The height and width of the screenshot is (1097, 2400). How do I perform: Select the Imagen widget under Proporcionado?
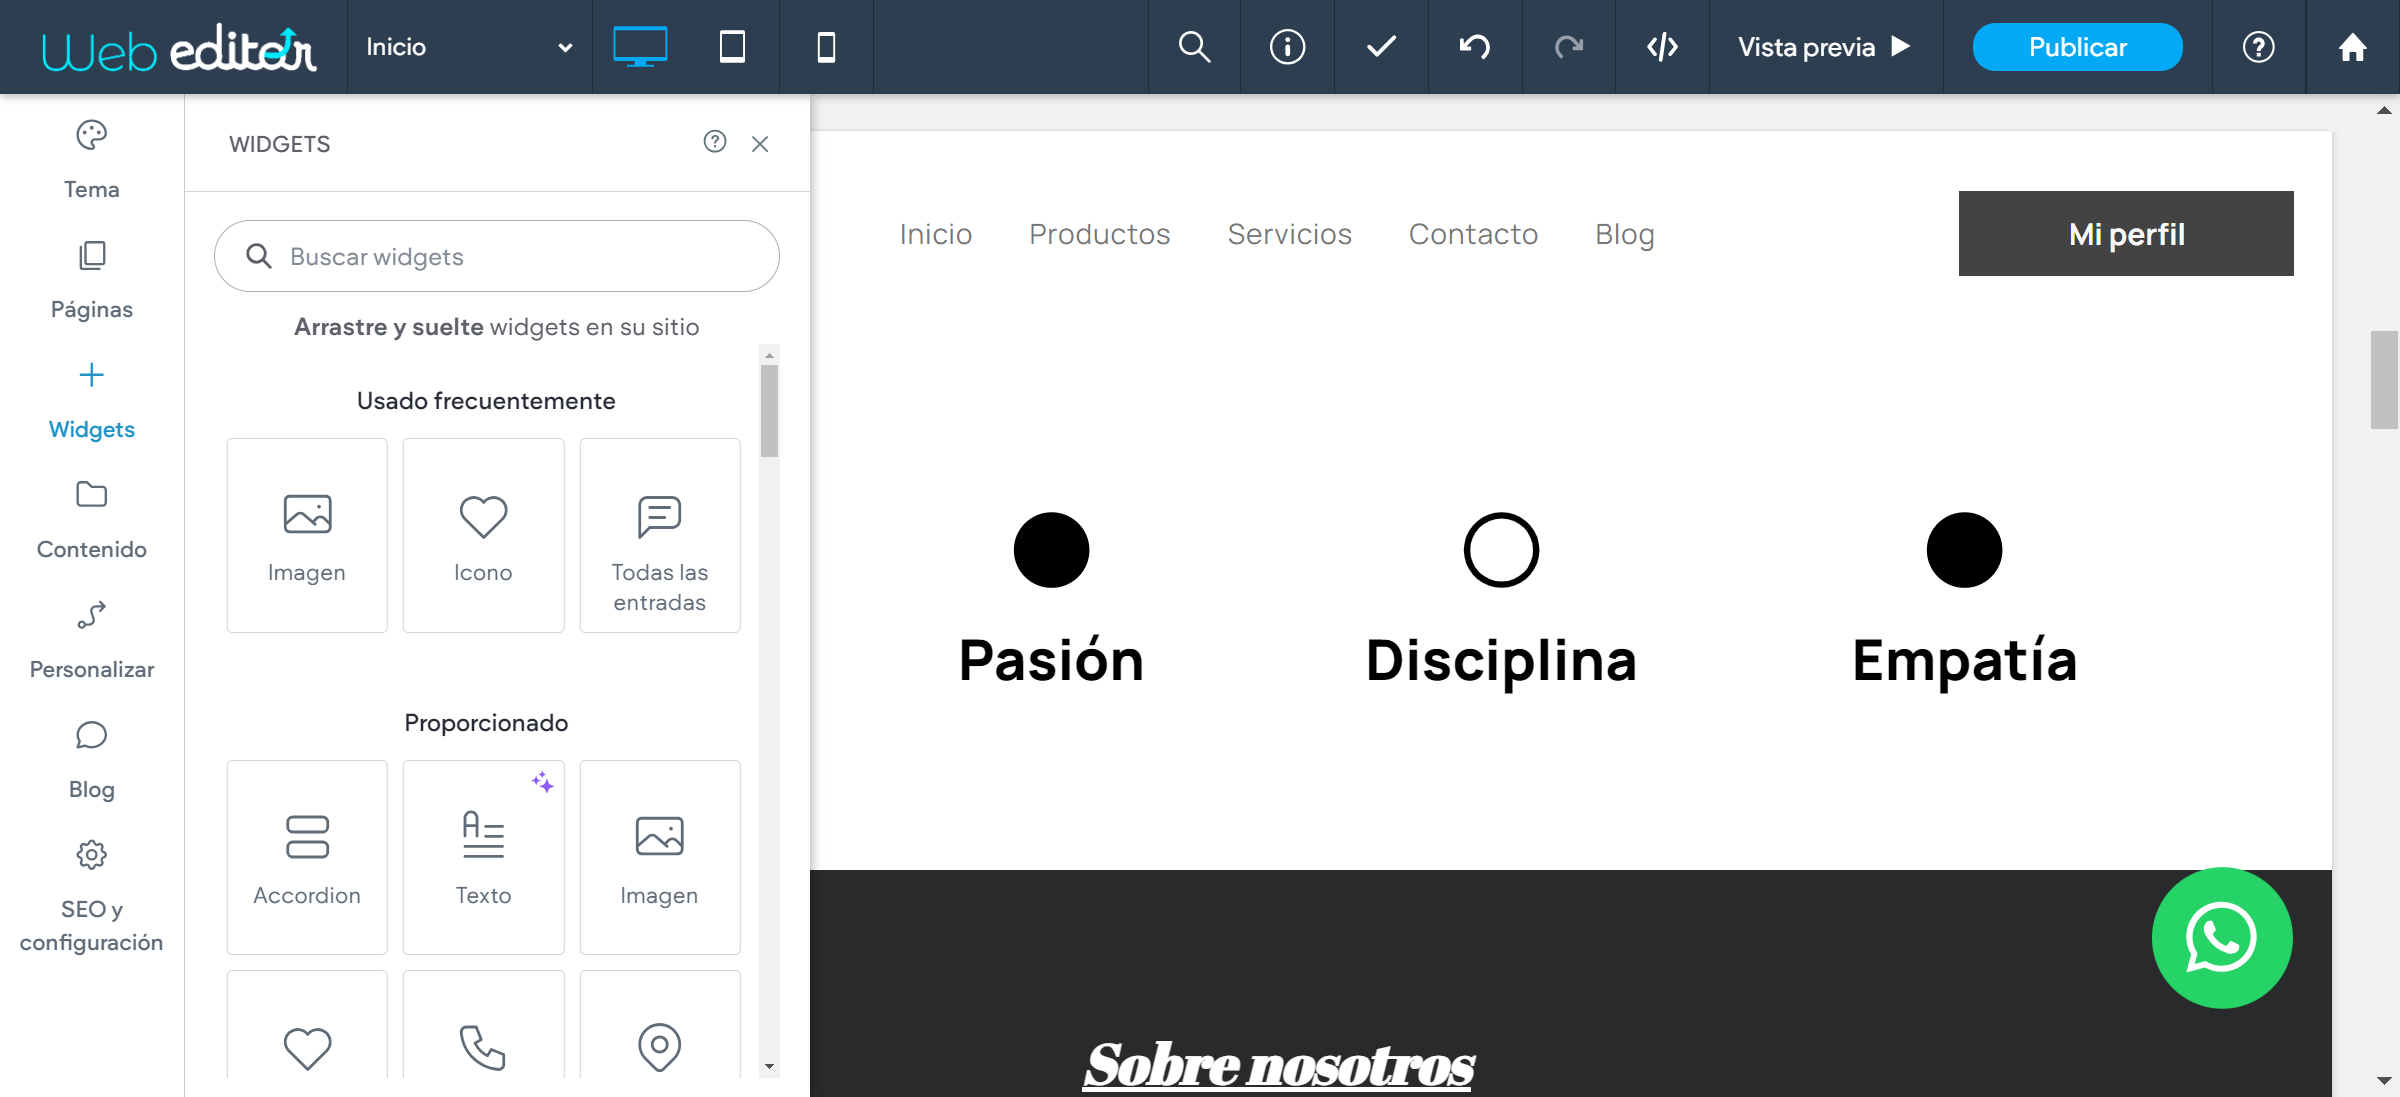660,857
